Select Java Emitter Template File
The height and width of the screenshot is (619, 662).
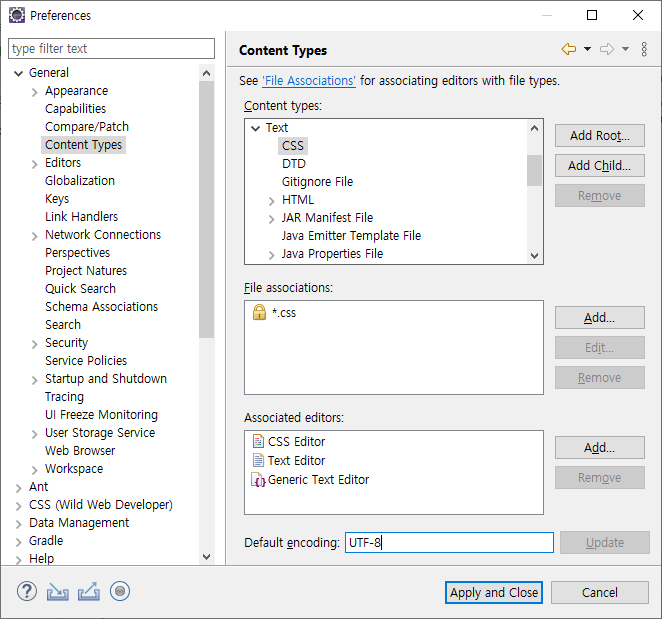(351, 236)
